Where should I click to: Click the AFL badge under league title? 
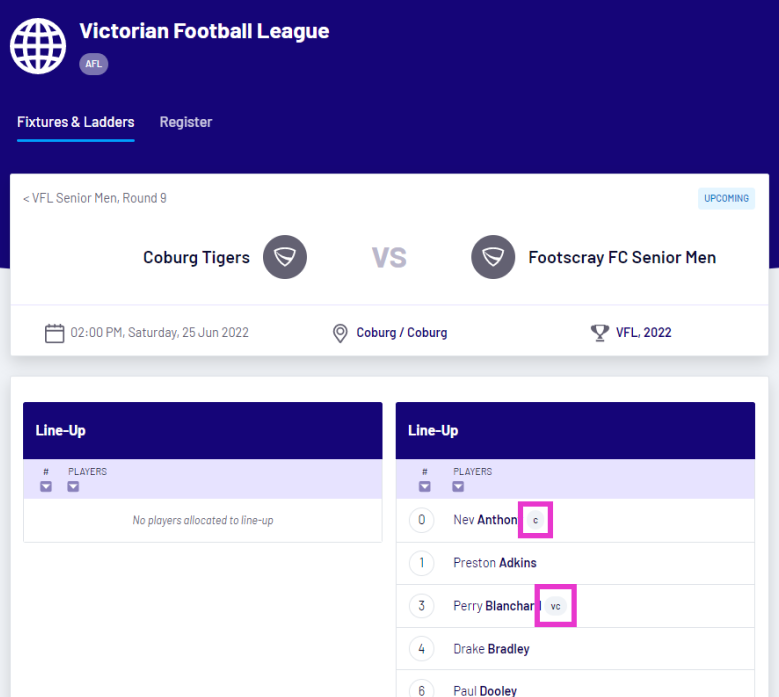point(94,64)
